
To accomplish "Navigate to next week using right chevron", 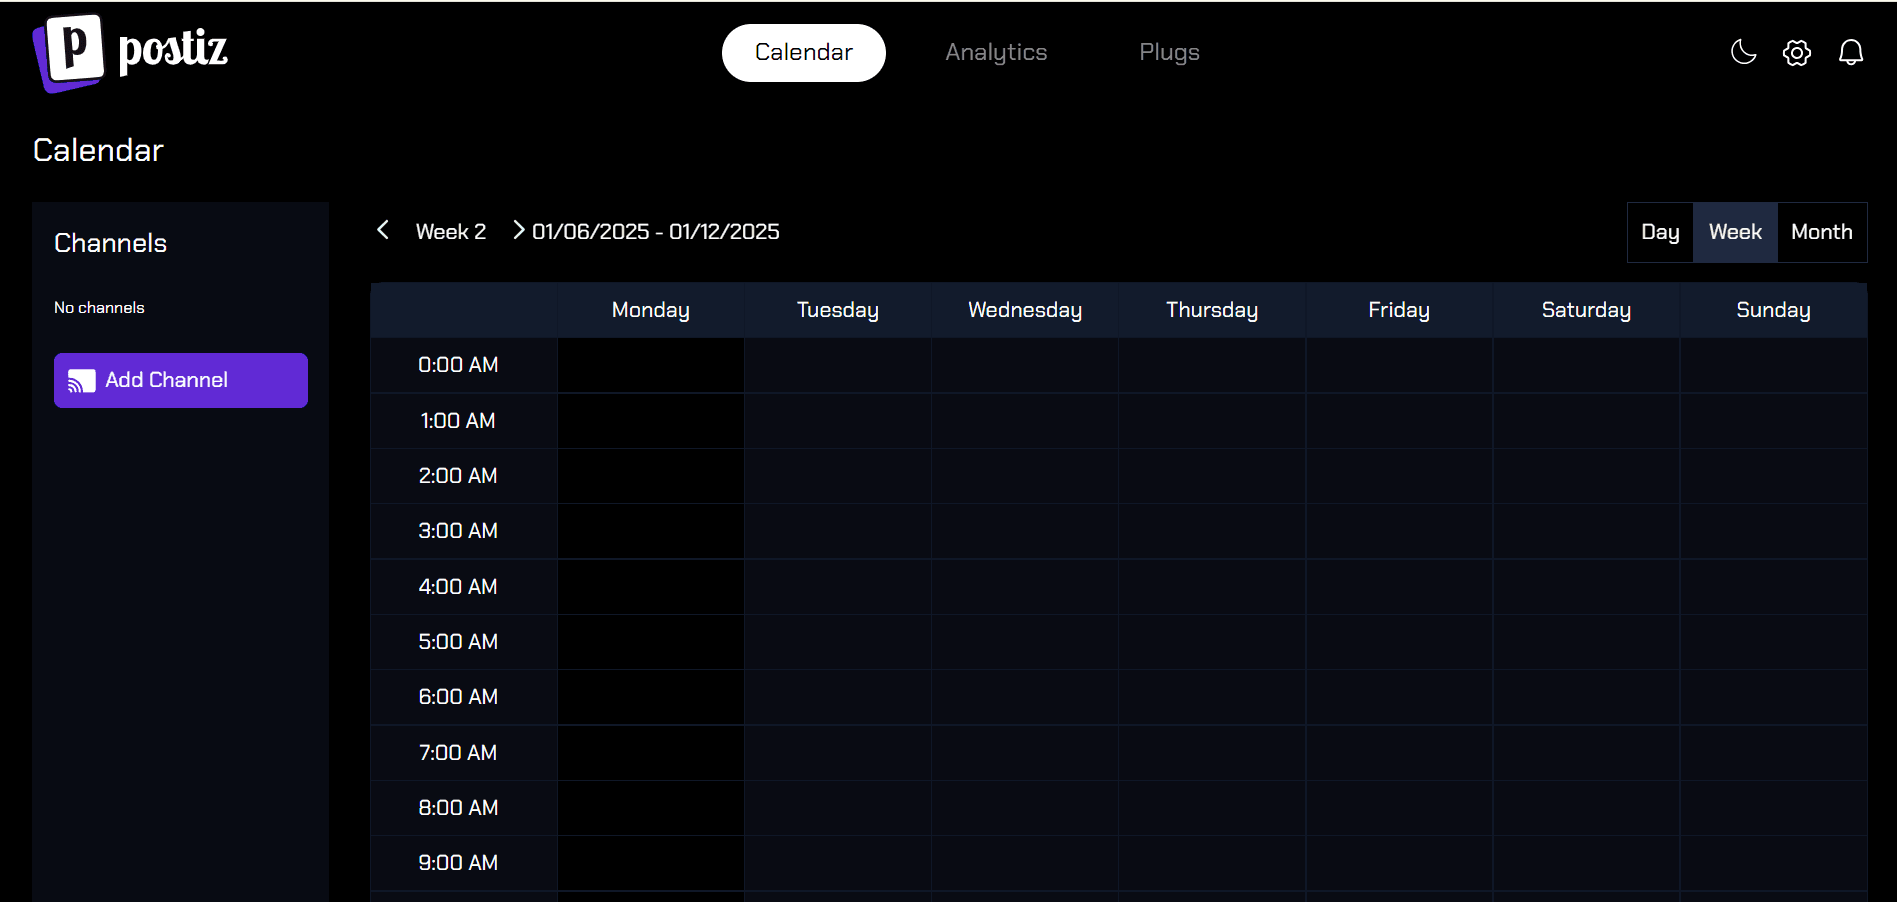I will (x=518, y=229).
